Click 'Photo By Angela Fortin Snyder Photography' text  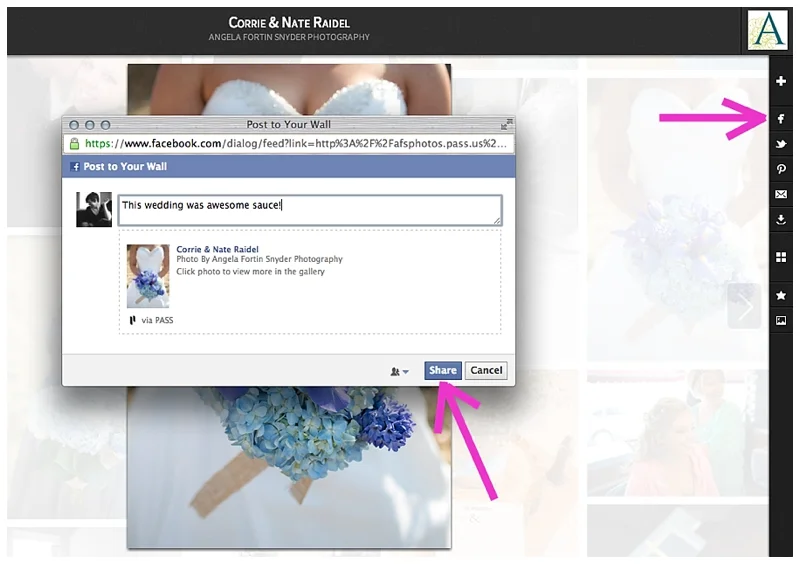259,259
